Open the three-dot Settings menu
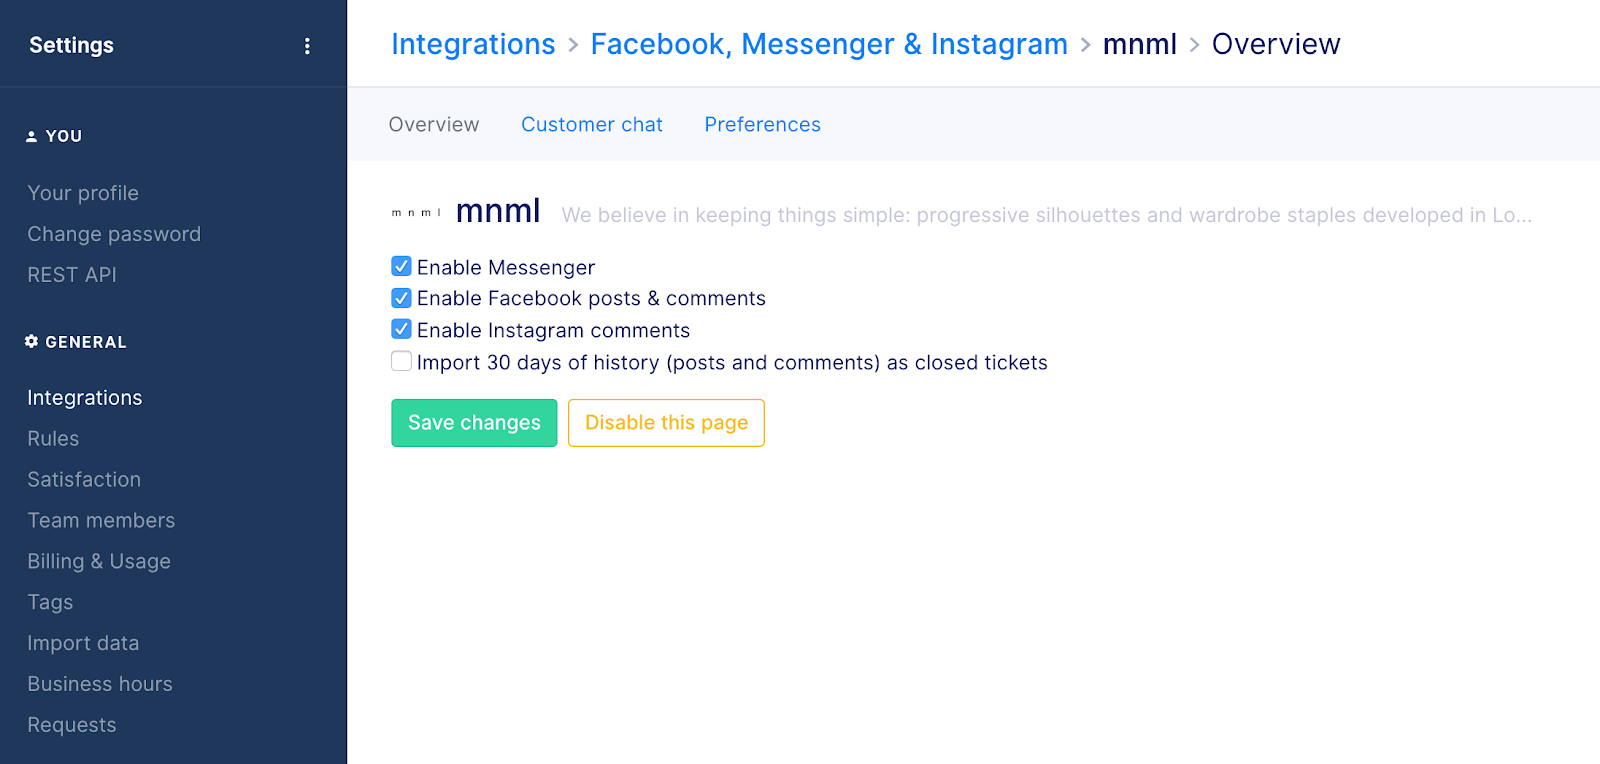The width and height of the screenshot is (1600, 764). coord(307,46)
